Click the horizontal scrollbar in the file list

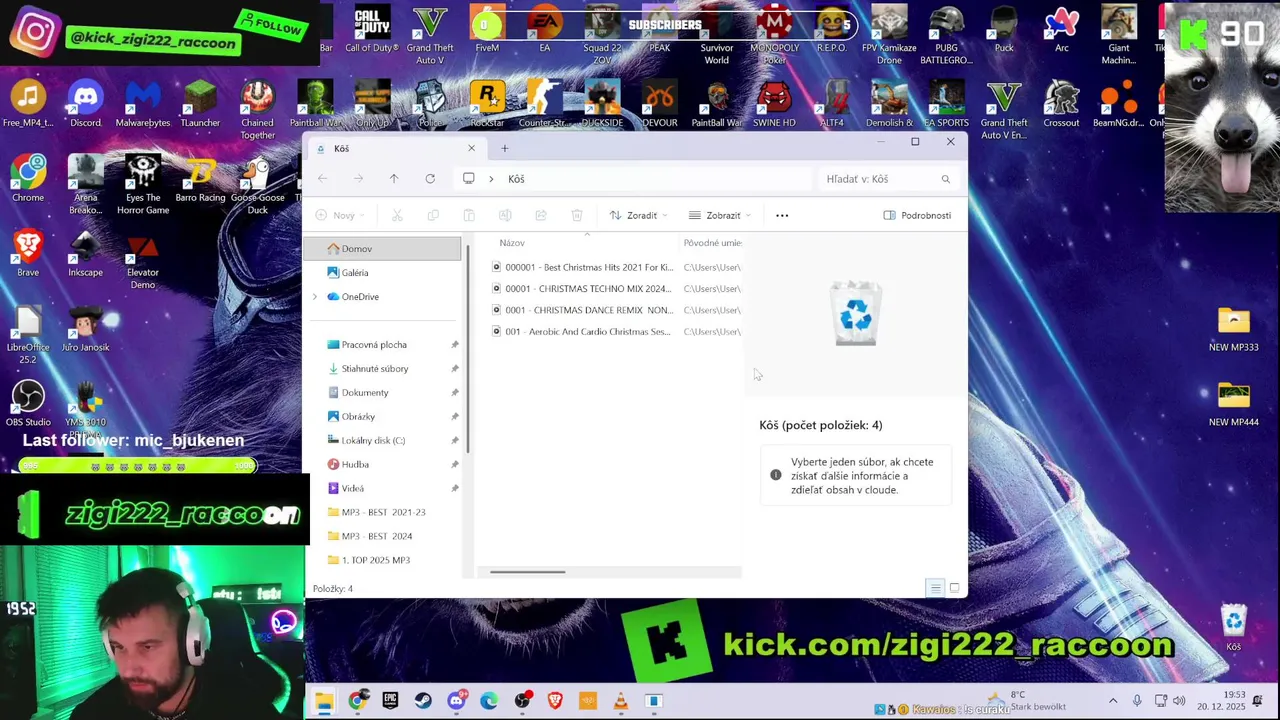(x=527, y=572)
